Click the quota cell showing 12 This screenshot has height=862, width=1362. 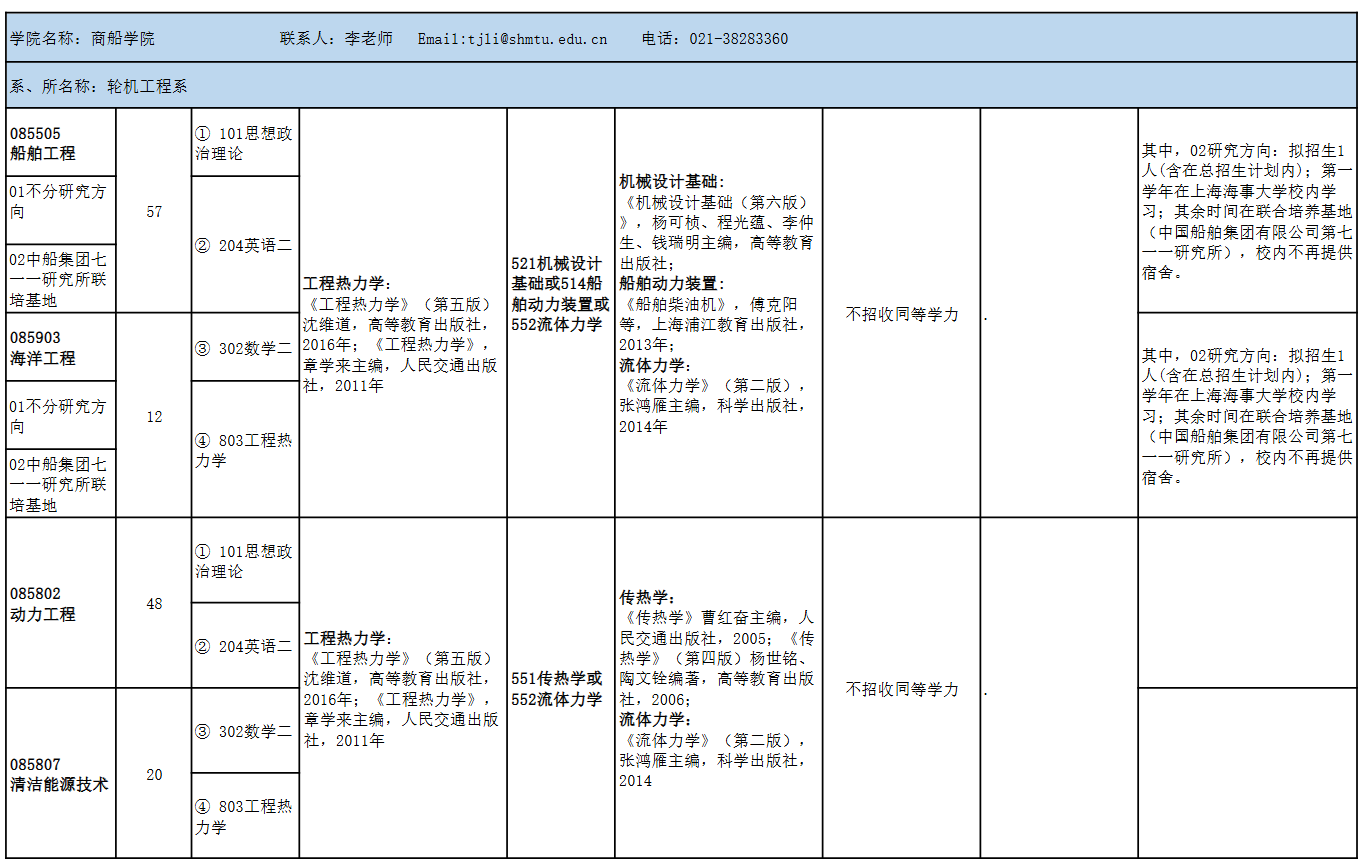coord(153,413)
